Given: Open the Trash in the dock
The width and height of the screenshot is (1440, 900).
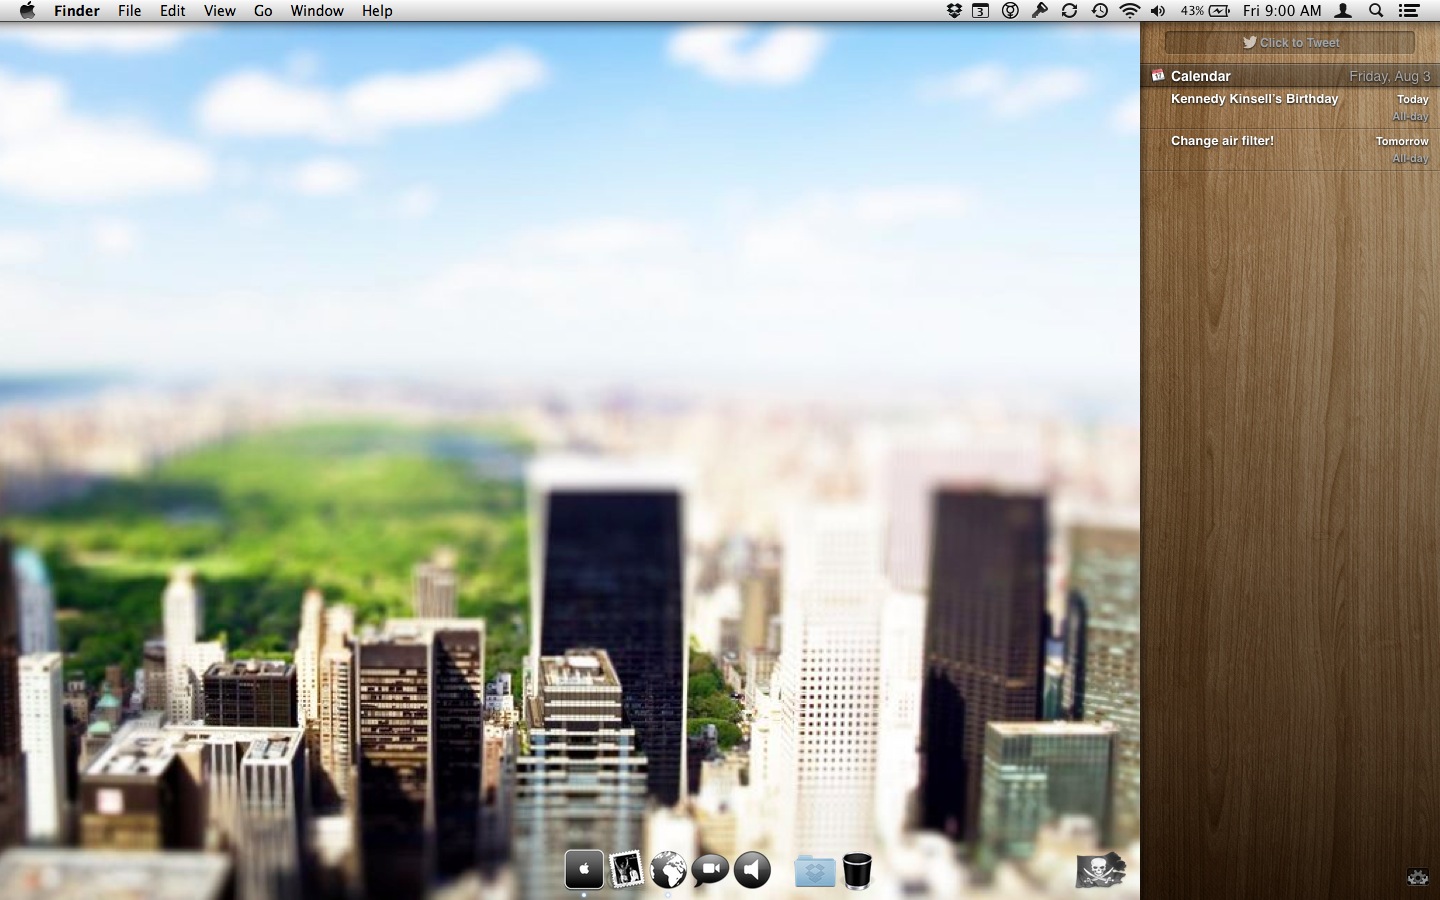Looking at the screenshot, I should pos(857,870).
